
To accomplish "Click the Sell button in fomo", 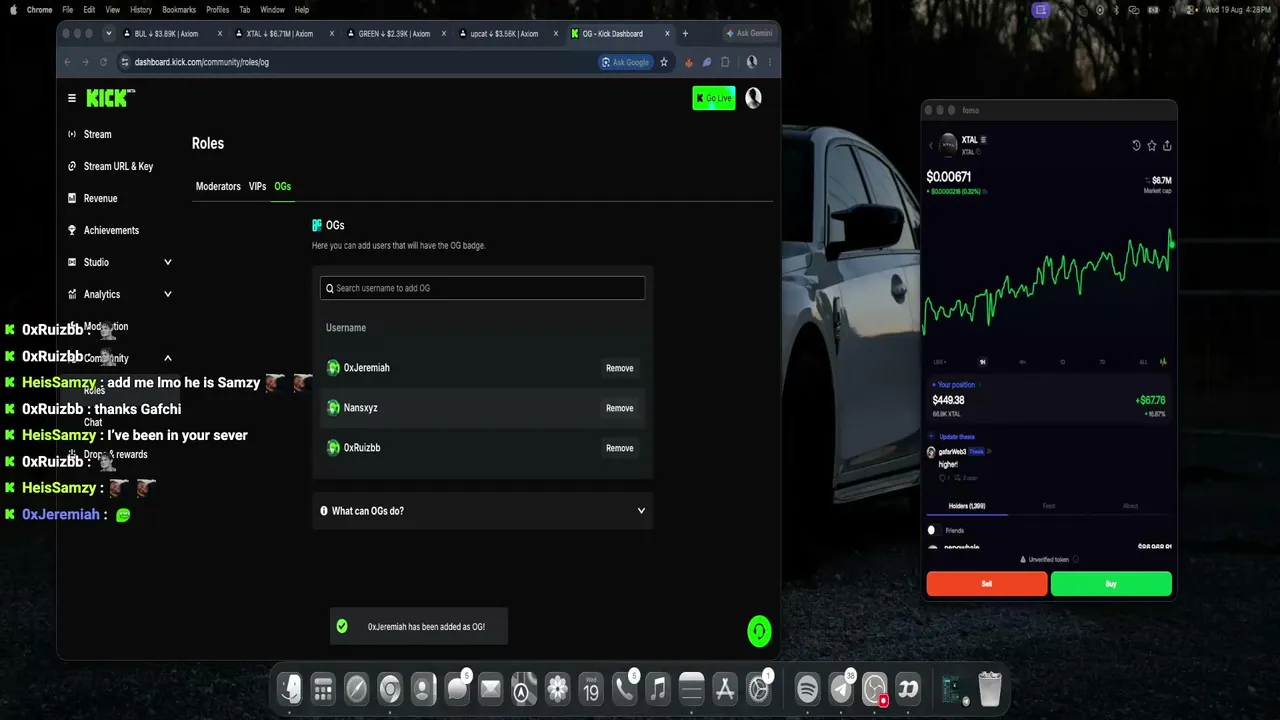I will pos(987,584).
